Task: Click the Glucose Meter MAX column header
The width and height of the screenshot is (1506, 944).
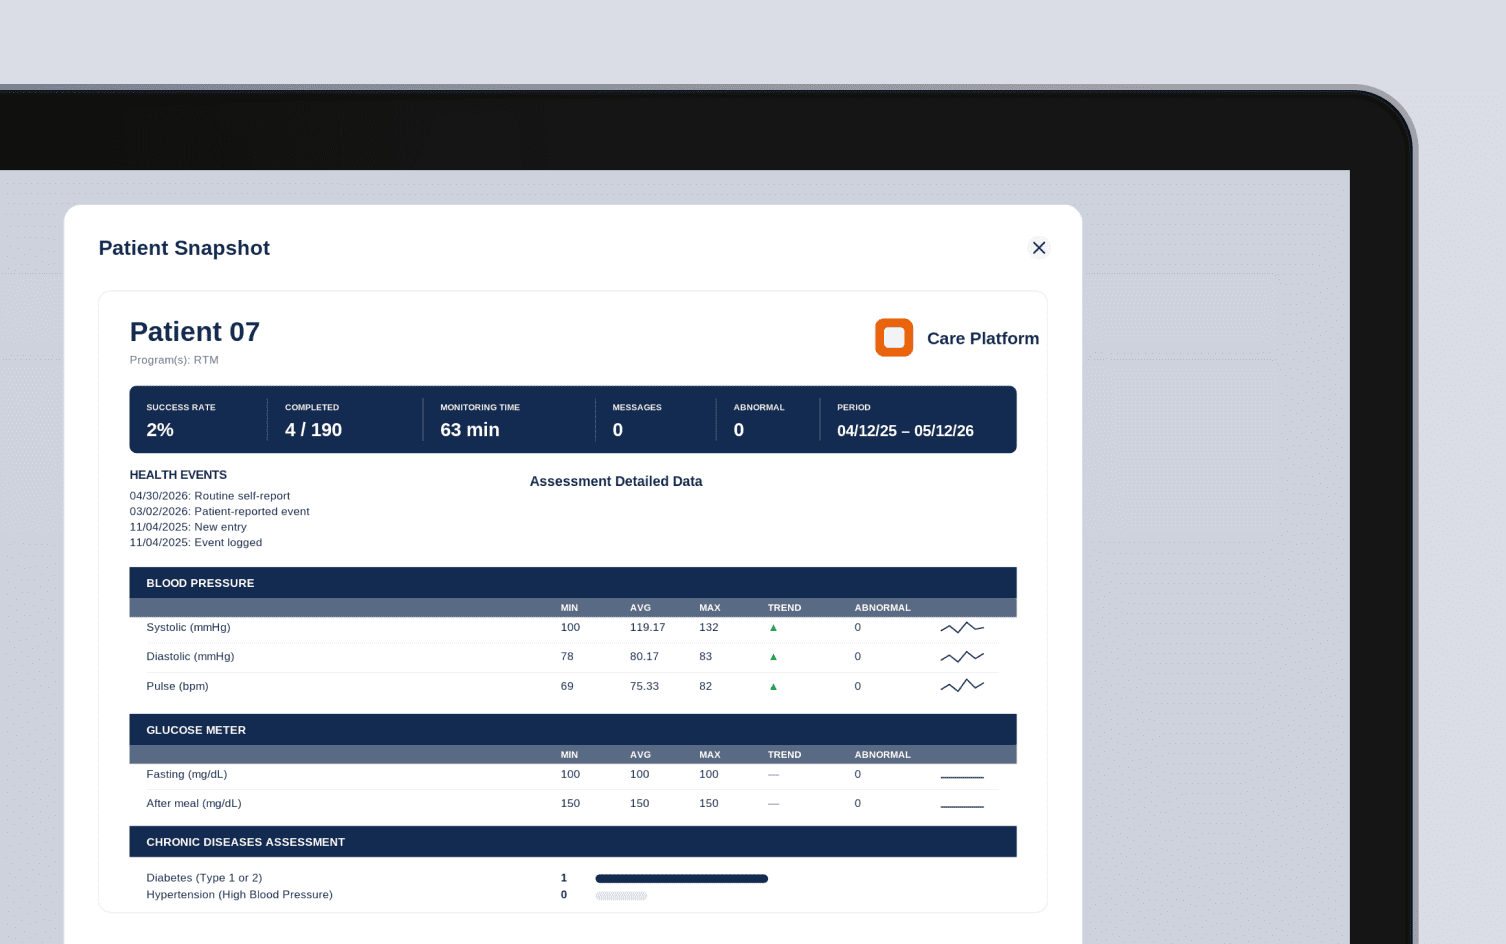Action: 710,755
